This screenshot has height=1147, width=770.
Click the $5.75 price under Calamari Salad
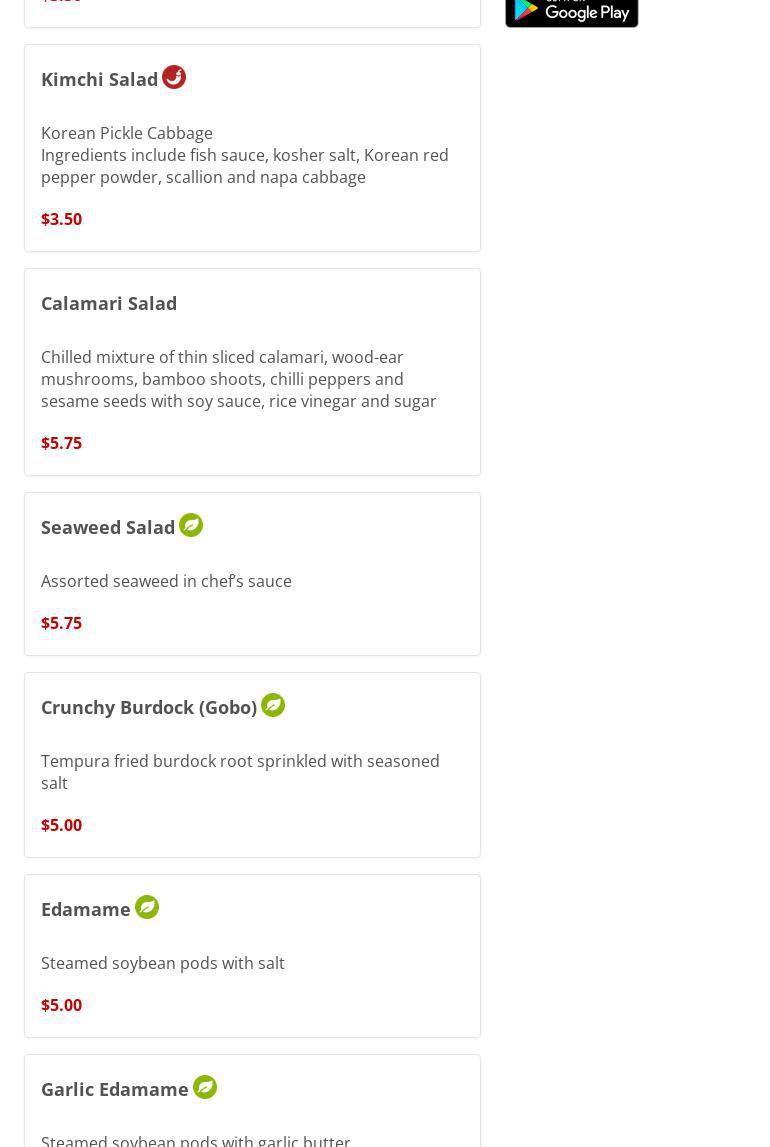coord(62,443)
